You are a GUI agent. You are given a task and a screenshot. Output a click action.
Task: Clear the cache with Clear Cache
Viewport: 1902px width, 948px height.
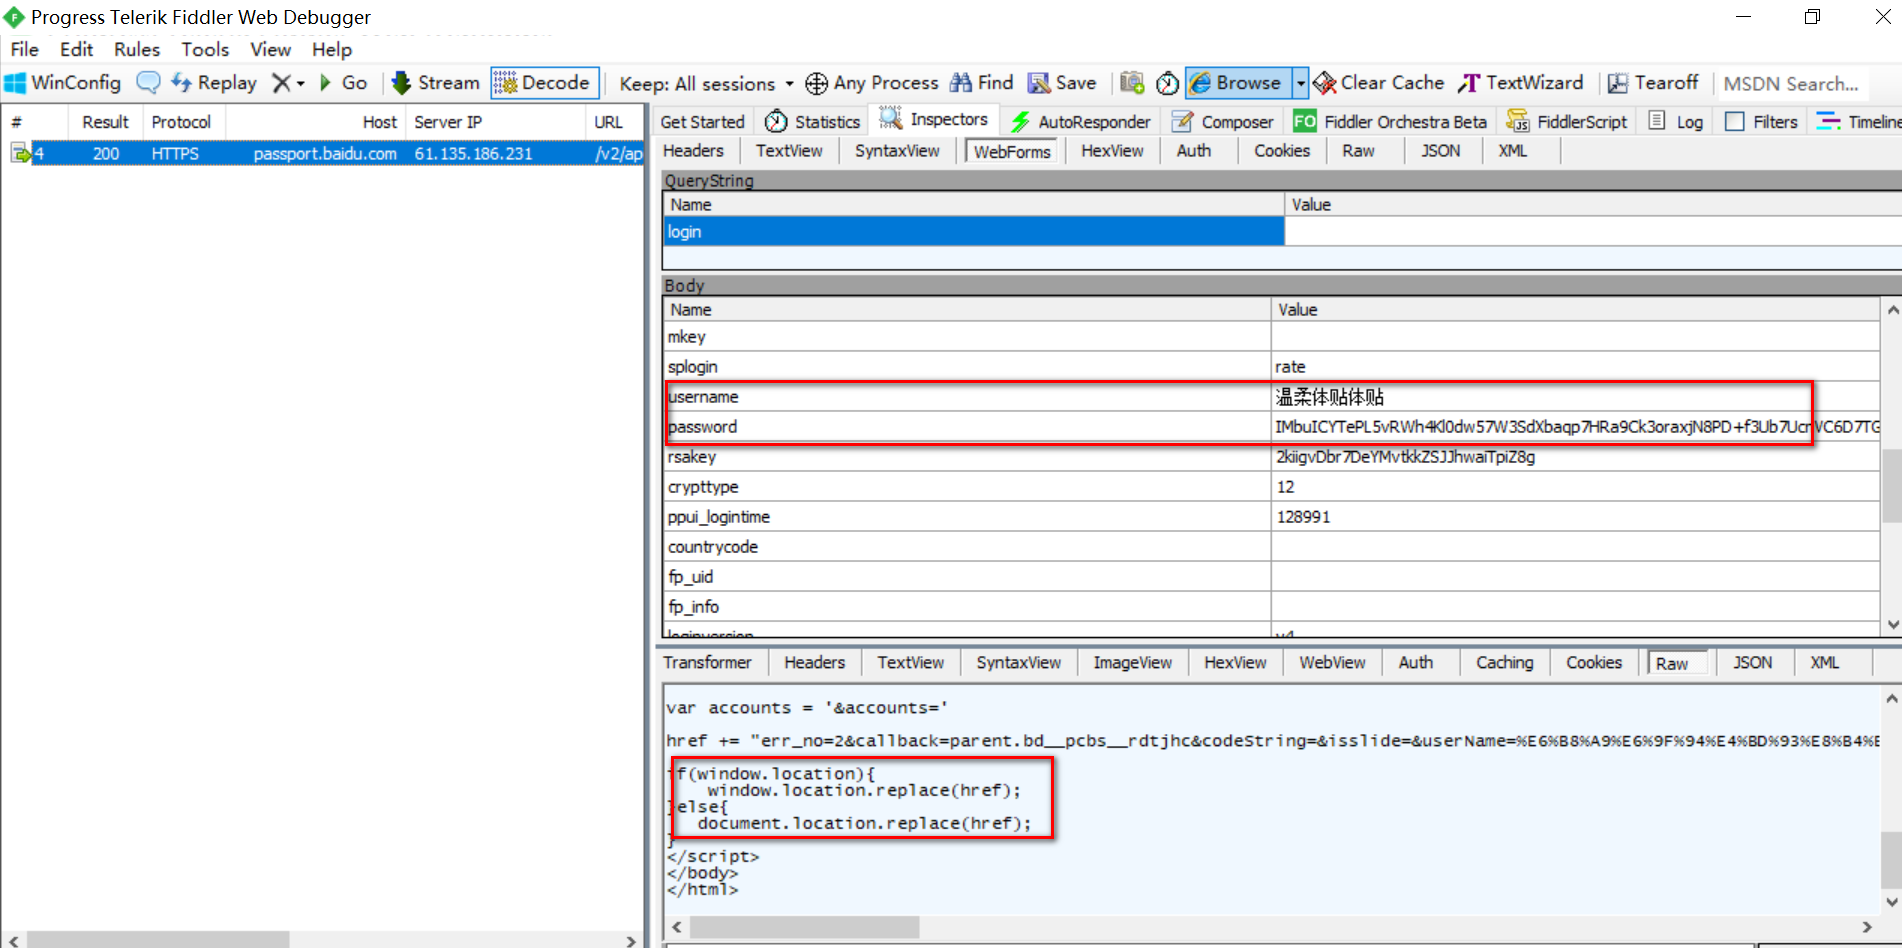pyautogui.click(x=1379, y=83)
